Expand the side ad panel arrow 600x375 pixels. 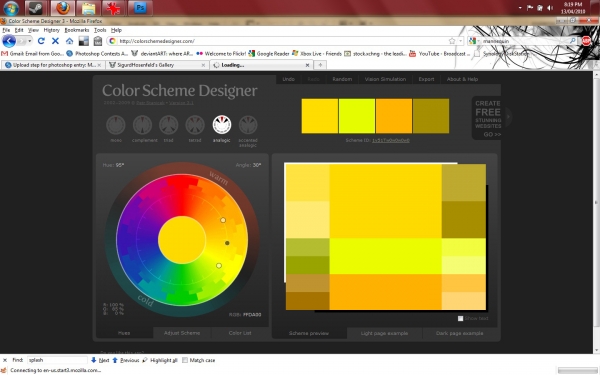point(508,116)
